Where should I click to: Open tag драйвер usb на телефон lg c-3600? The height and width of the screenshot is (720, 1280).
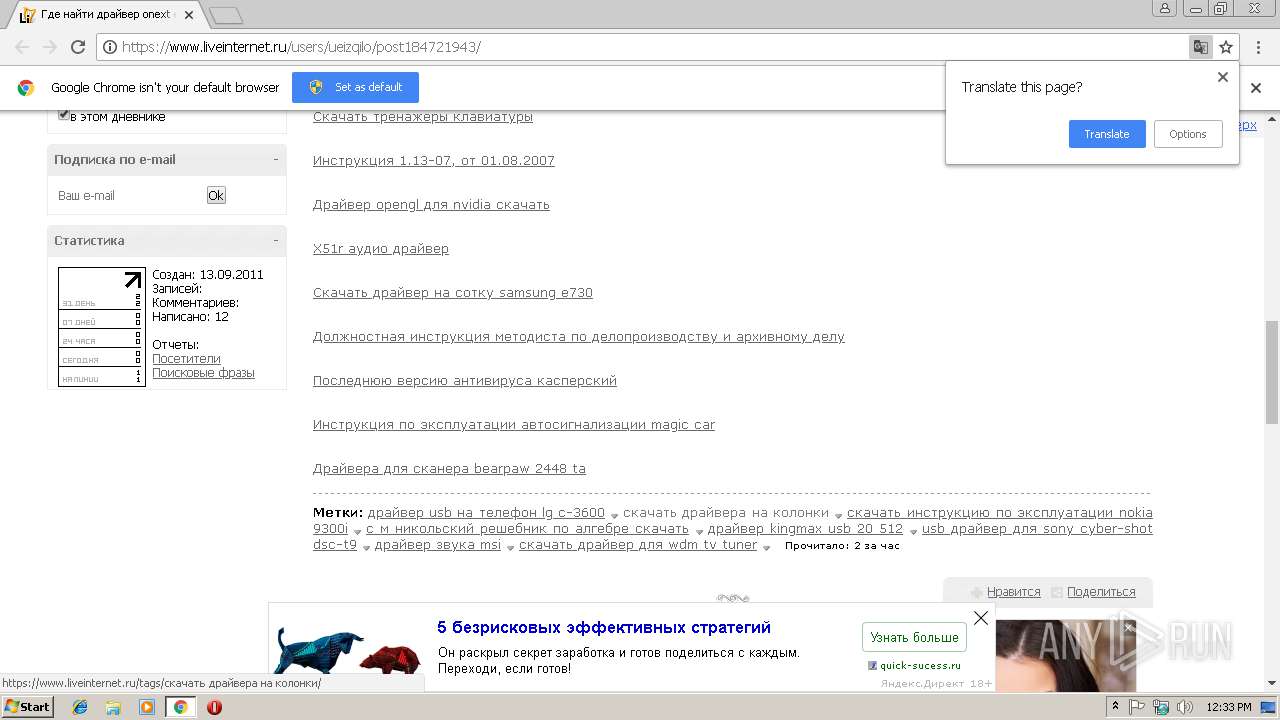click(x=486, y=513)
